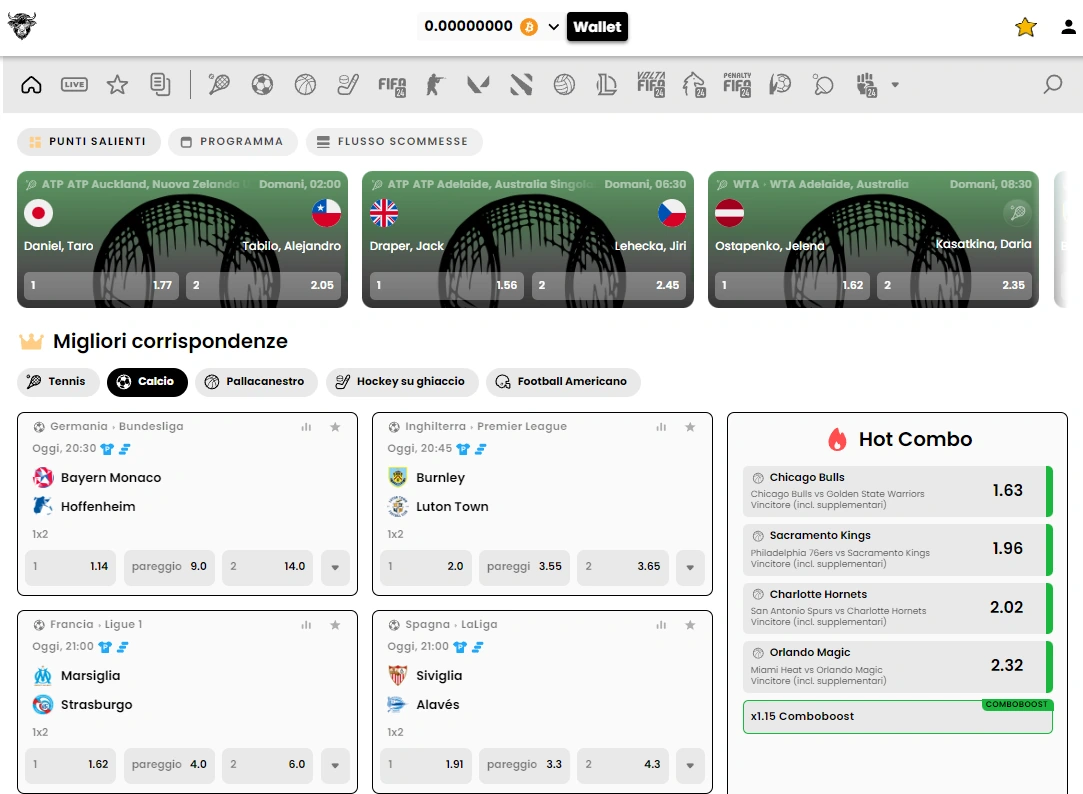Open the user profile icon
Image resolution: width=1083 pixels, height=794 pixels.
click(1068, 27)
